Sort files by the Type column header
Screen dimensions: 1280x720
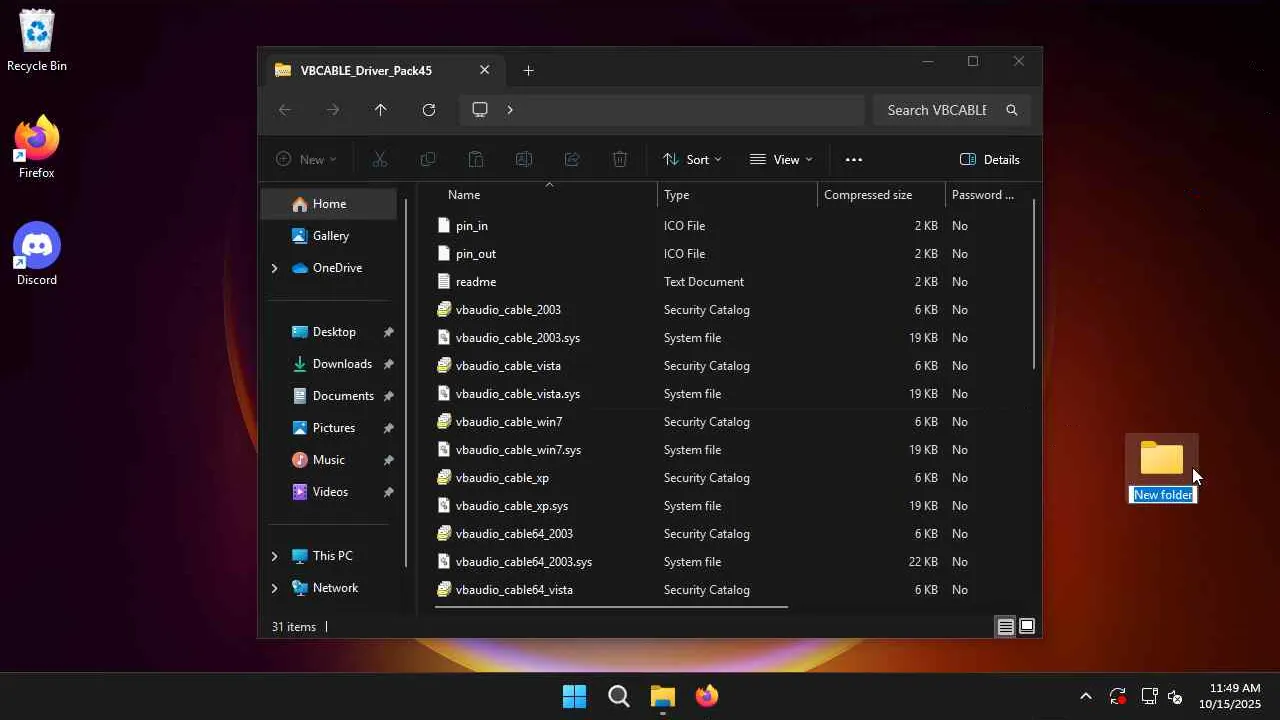(x=737, y=195)
